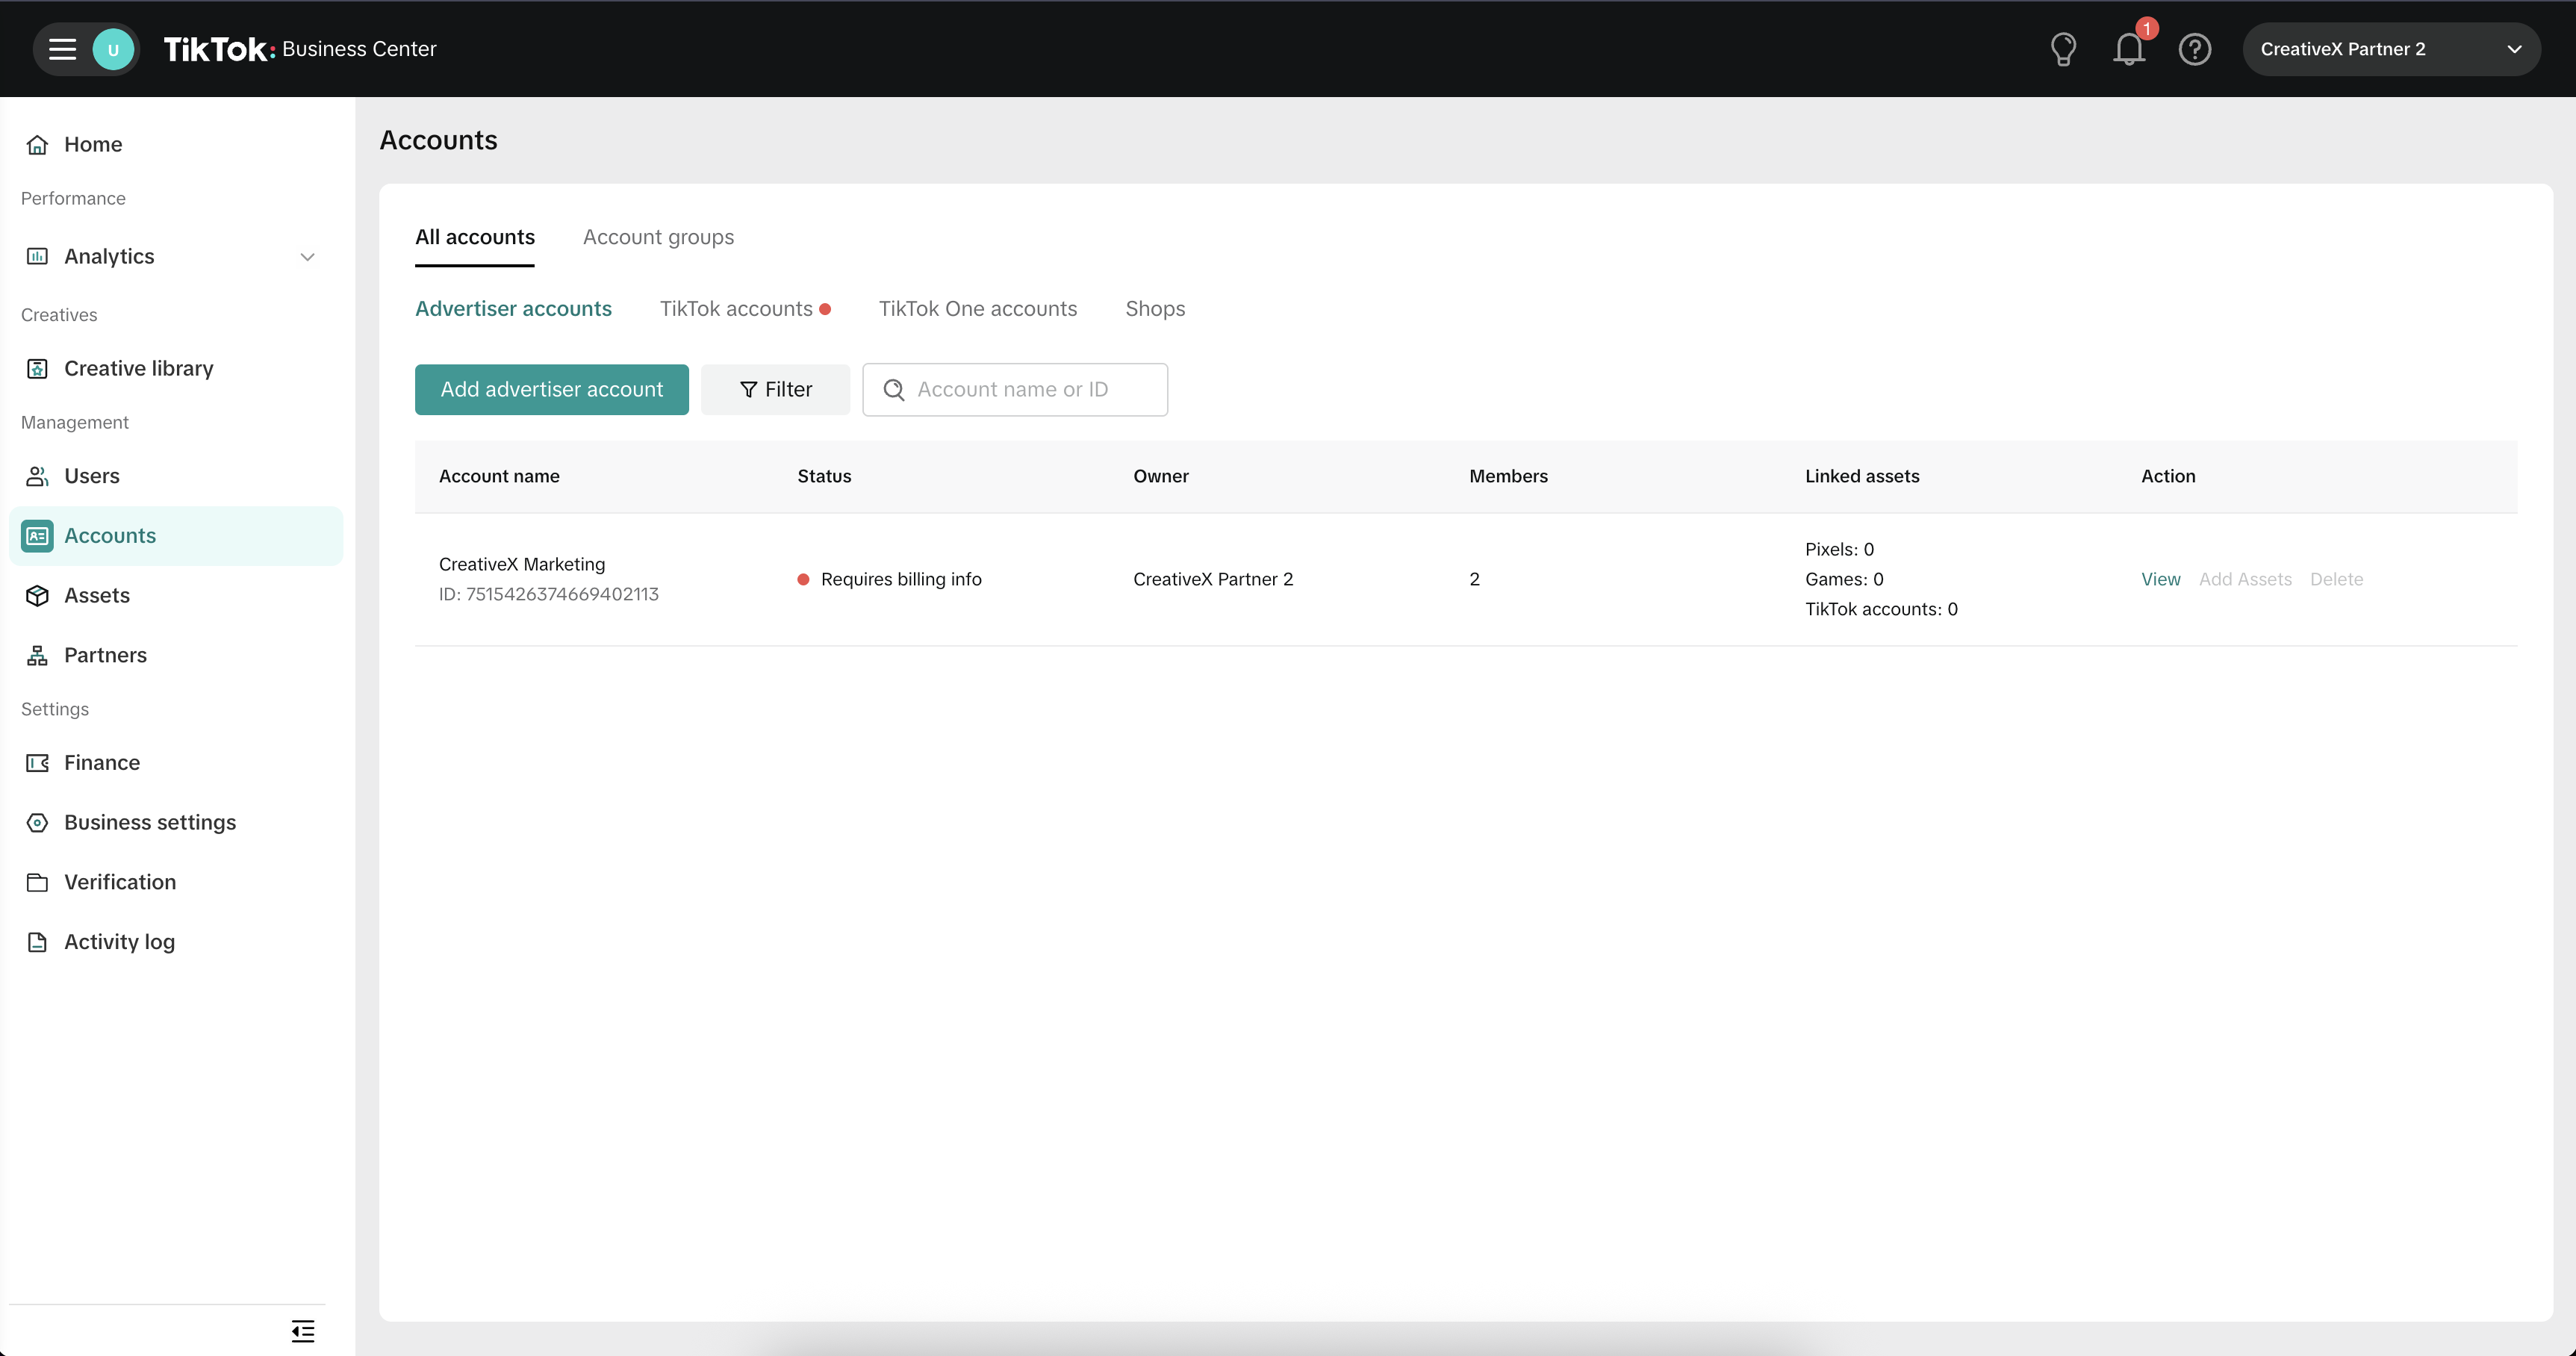This screenshot has width=2576, height=1356.
Task: Switch to the All accounts tab
Action: (x=475, y=237)
